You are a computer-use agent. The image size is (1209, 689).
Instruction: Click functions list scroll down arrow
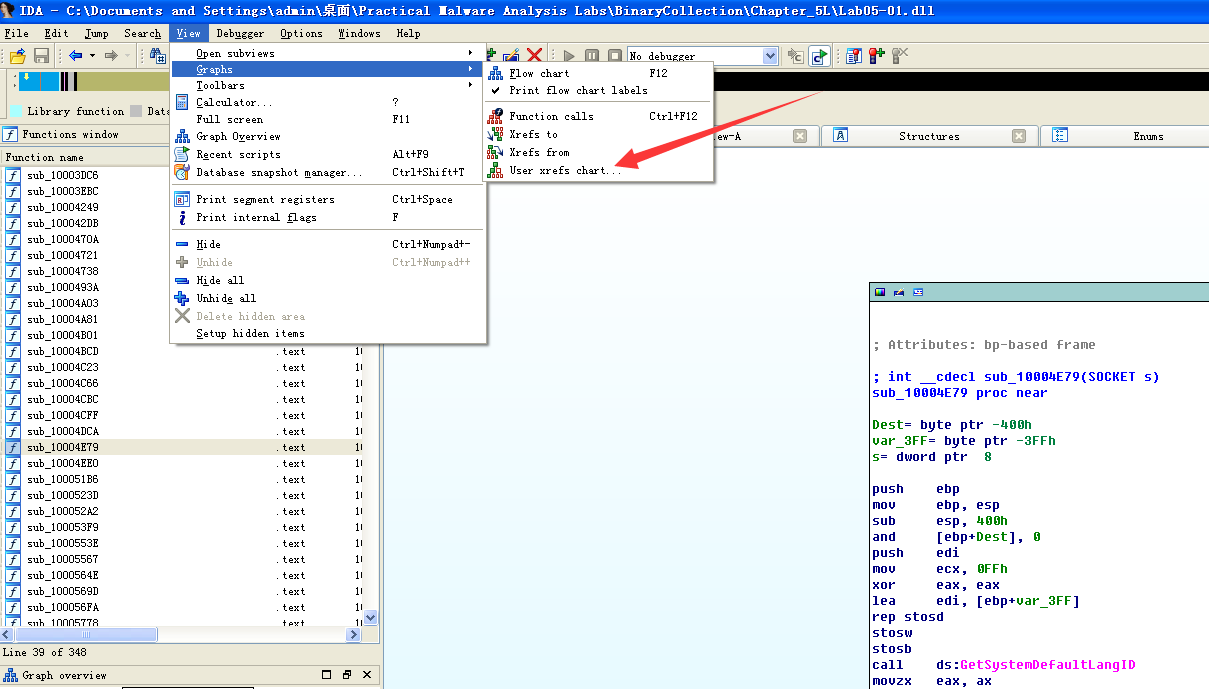click(x=371, y=618)
